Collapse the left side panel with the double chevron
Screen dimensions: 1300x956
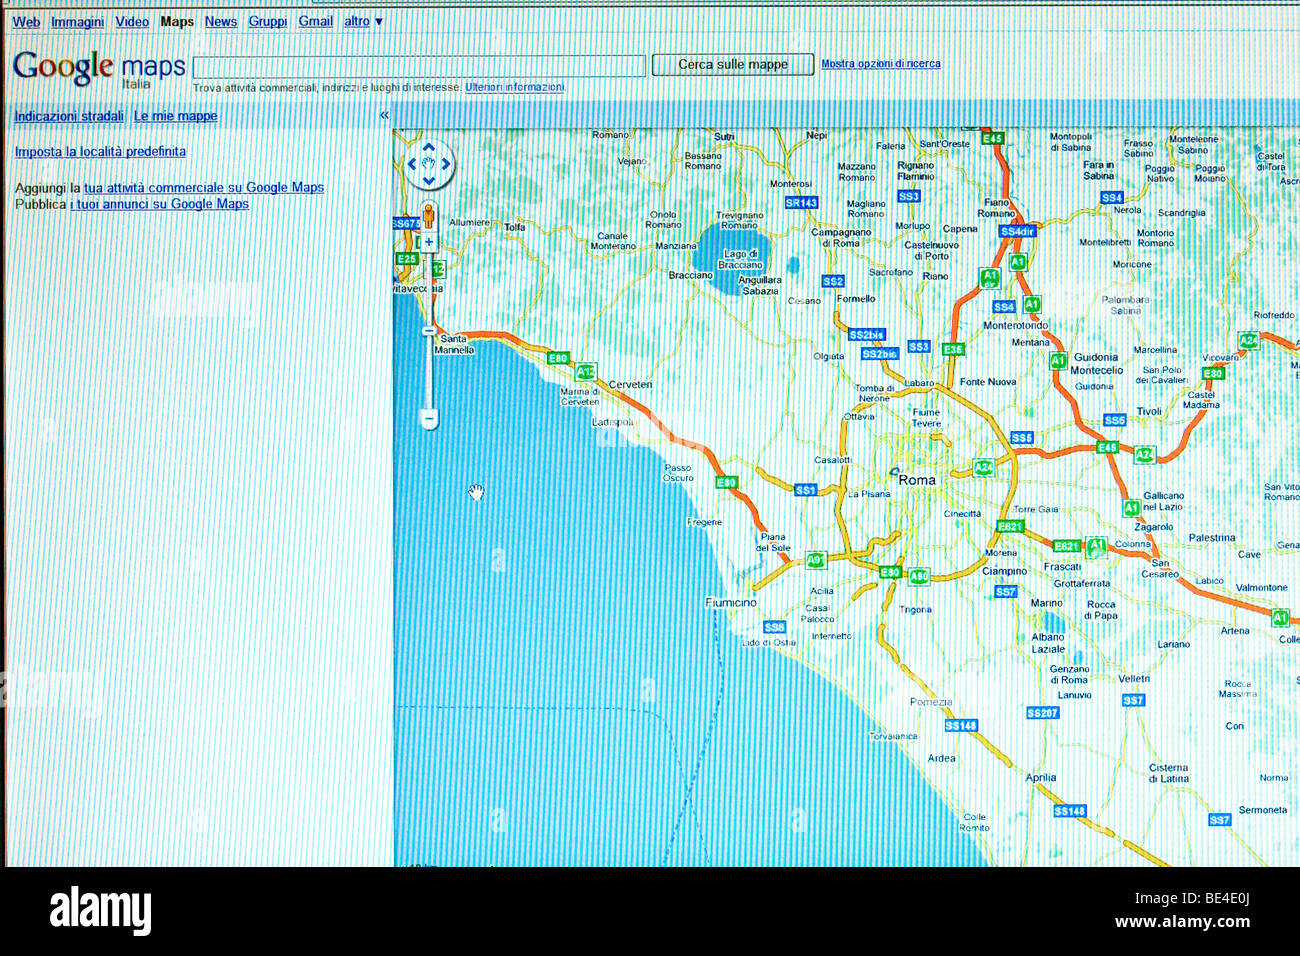[x=384, y=116]
